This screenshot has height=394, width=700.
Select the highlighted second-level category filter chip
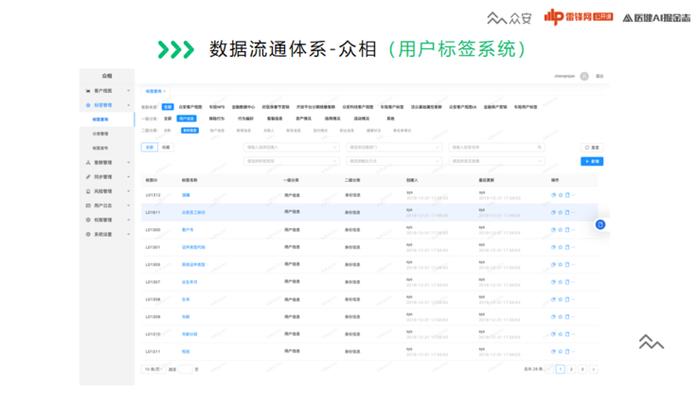point(190,131)
